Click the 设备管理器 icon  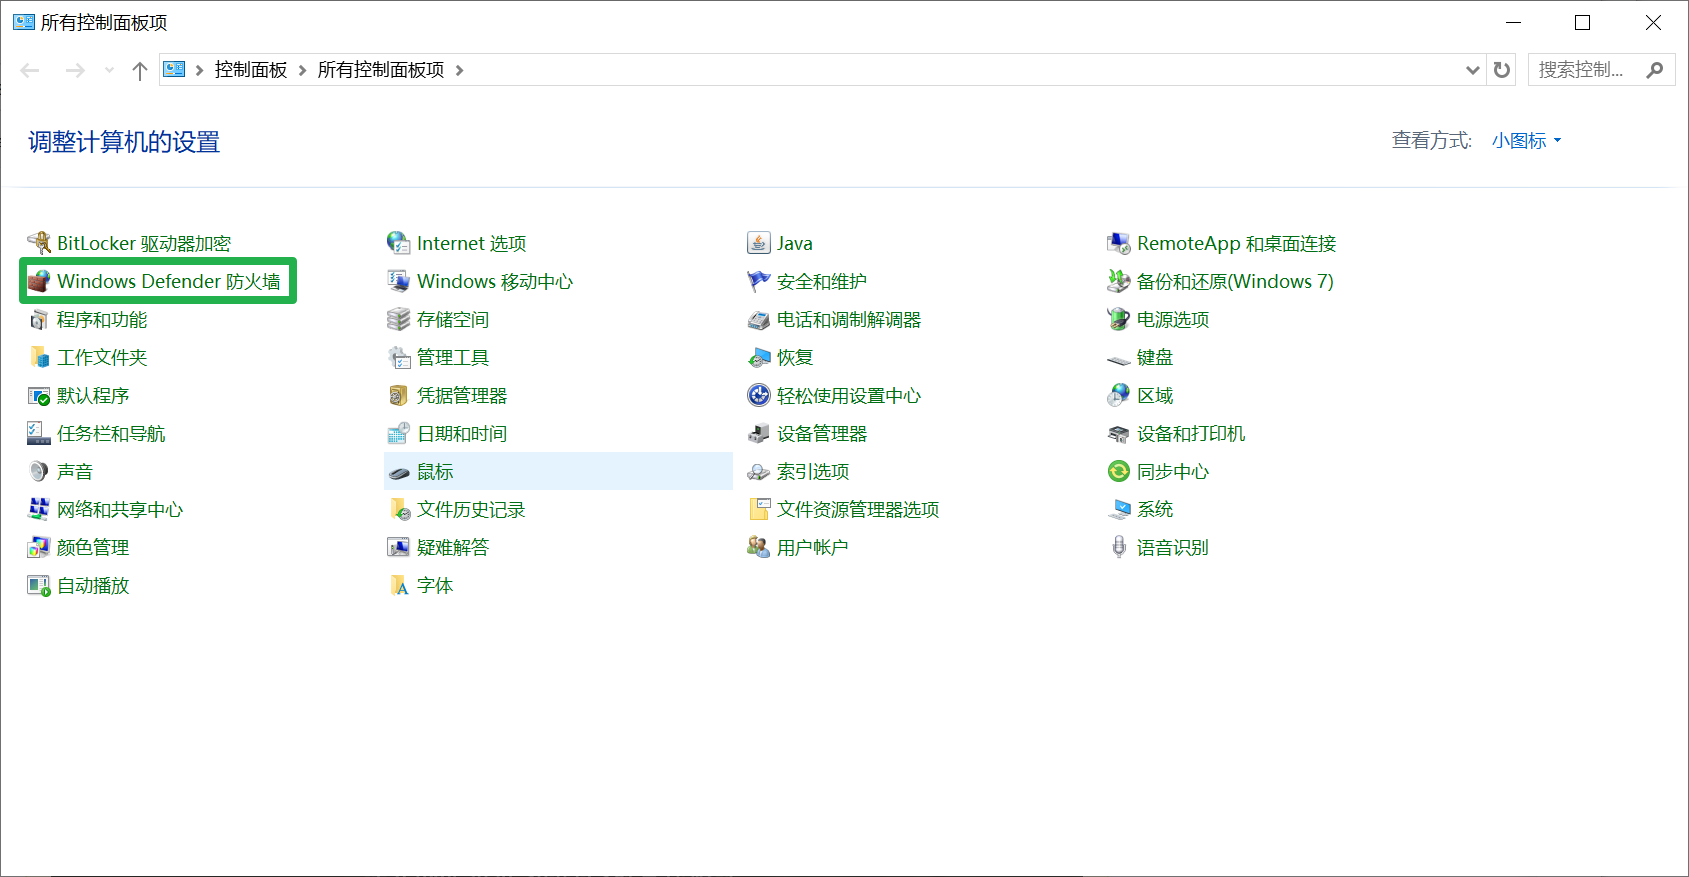(759, 433)
